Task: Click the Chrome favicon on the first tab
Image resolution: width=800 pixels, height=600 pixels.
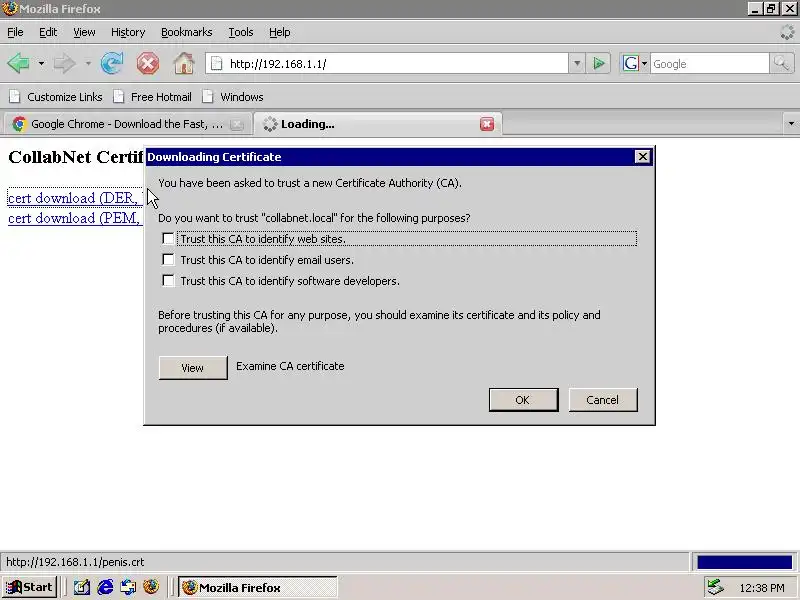Action: 19,124
